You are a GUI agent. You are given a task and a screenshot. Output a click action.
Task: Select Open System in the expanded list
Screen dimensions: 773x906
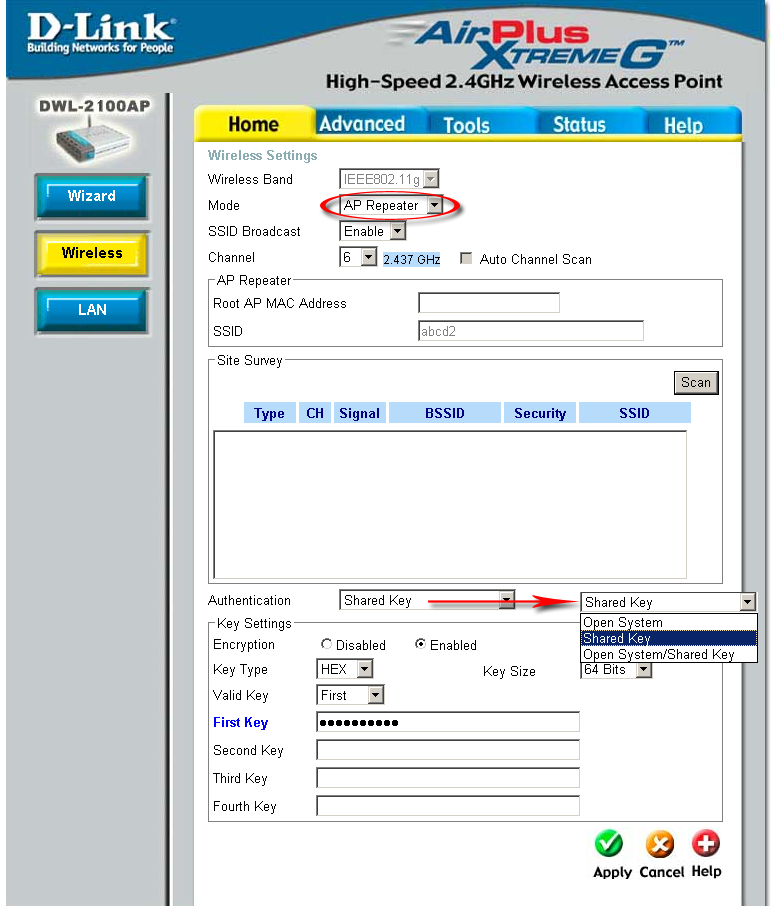pos(668,622)
